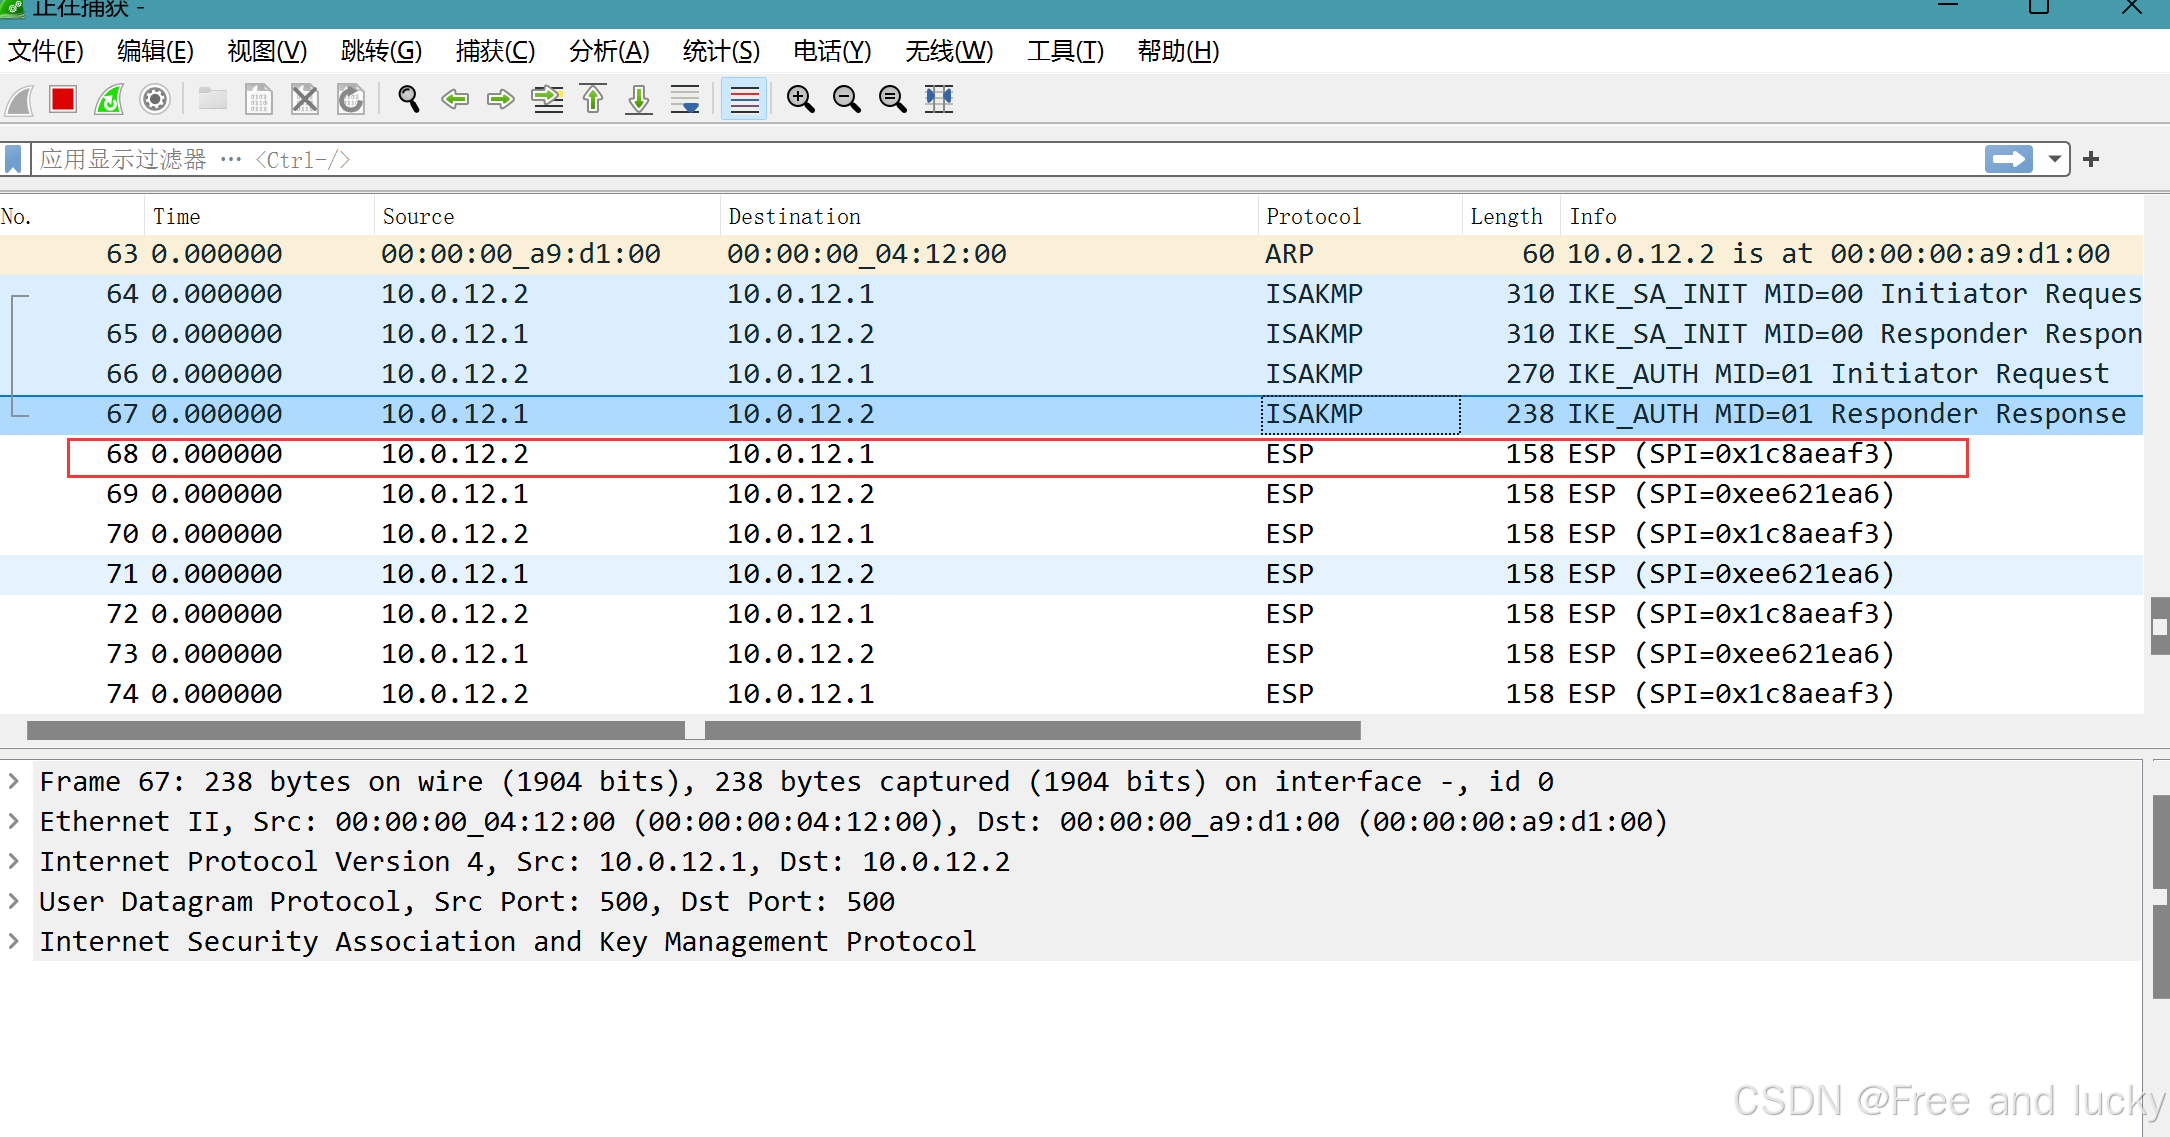Image resolution: width=2170 pixels, height=1137 pixels.
Task: Toggle the colorize packet list button
Action: tap(745, 99)
